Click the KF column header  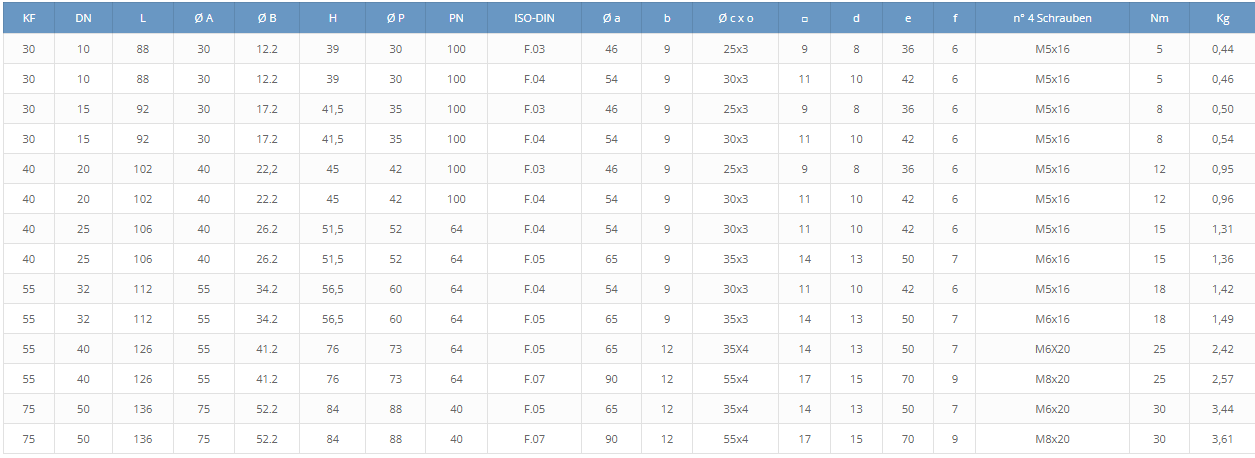point(28,18)
